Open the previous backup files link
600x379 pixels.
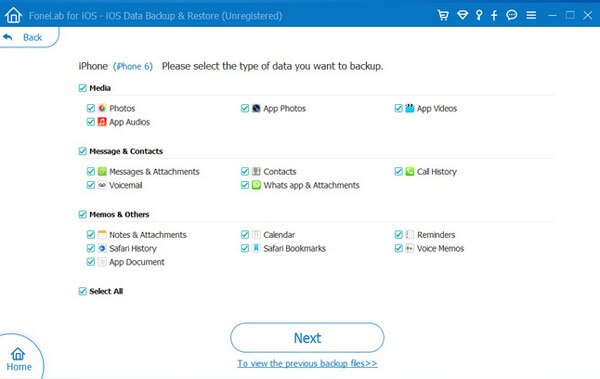pyautogui.click(x=307, y=363)
